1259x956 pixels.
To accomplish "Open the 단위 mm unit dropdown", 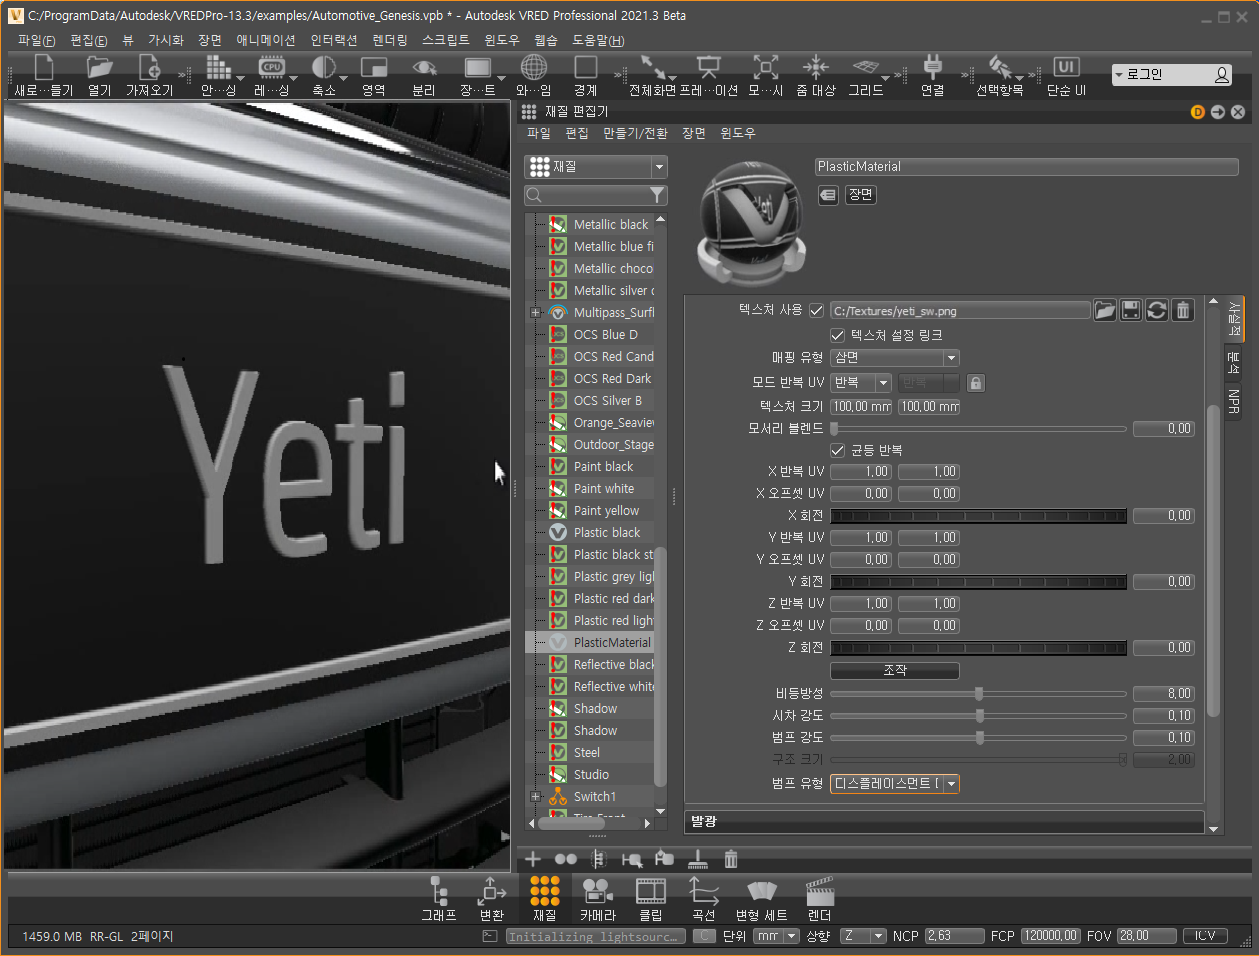I will pos(777,936).
